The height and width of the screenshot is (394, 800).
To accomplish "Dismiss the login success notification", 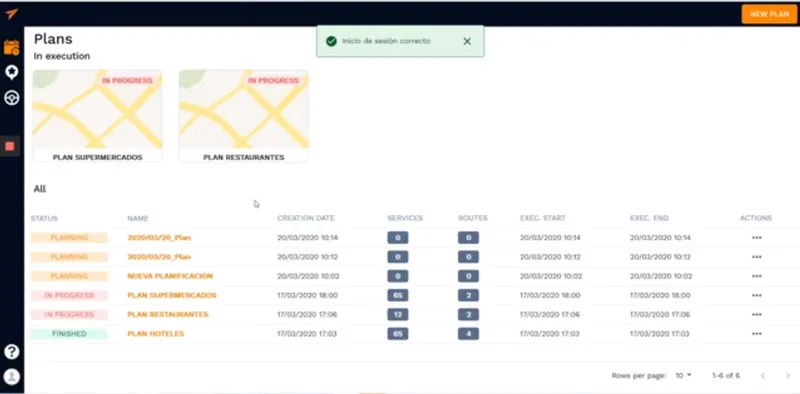I will click(x=467, y=41).
